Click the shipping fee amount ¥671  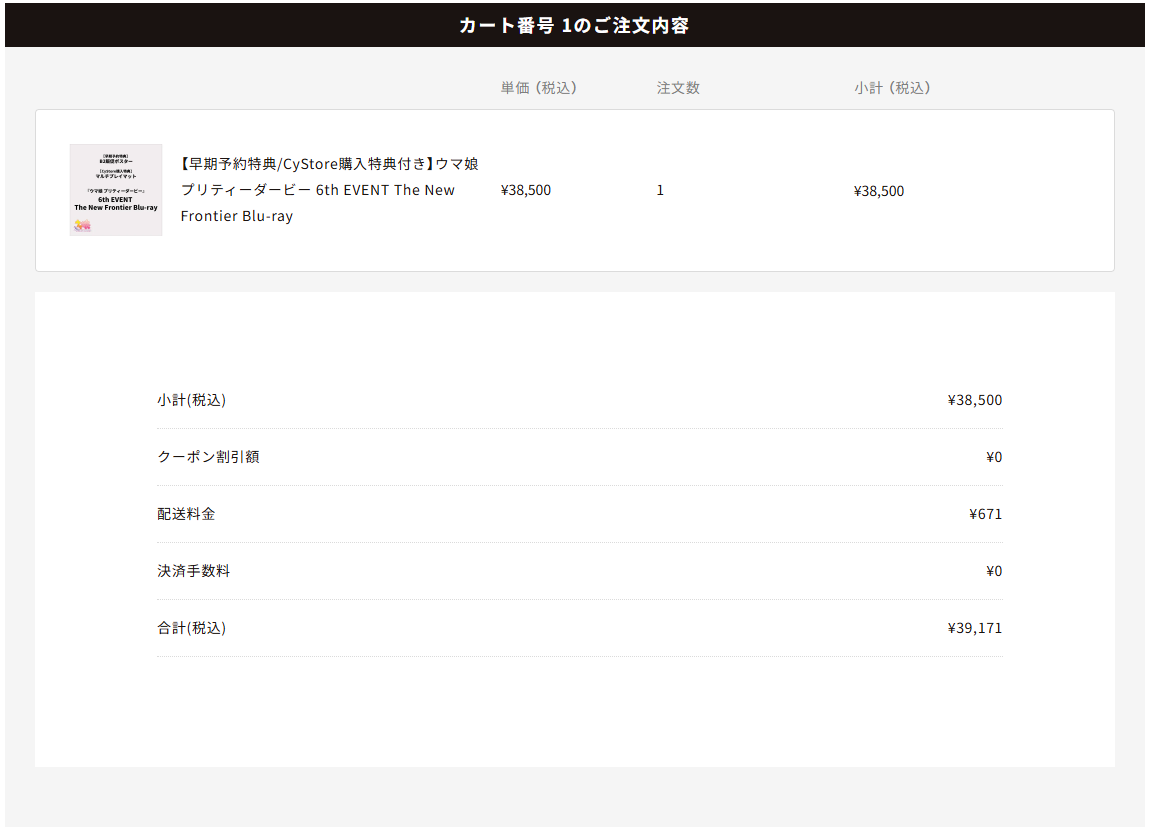985,514
